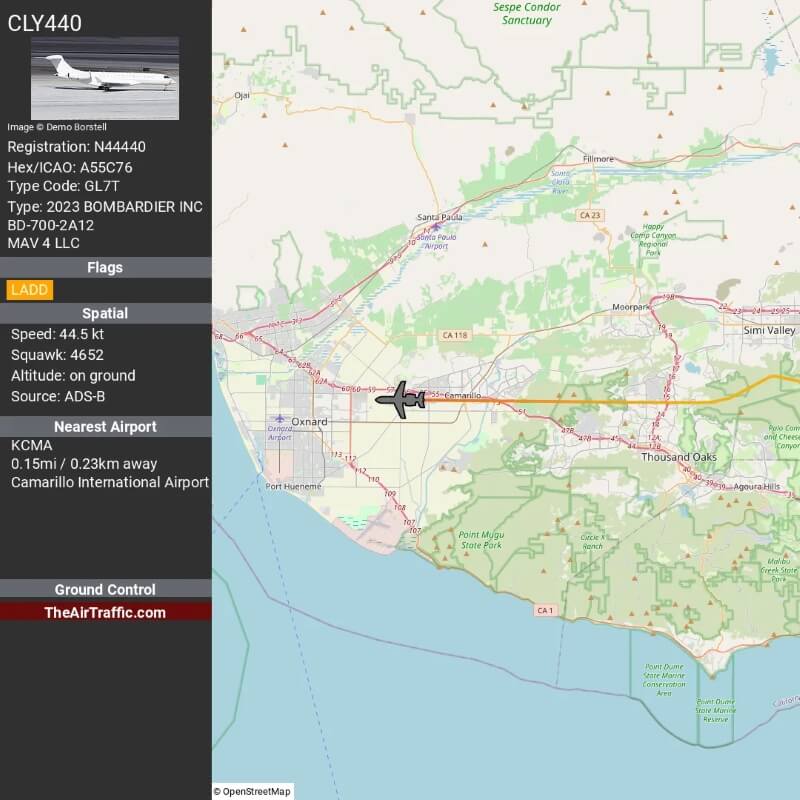Image resolution: width=800 pixels, height=800 pixels.
Task: Click the Nearest Airport section header
Action: (105, 426)
